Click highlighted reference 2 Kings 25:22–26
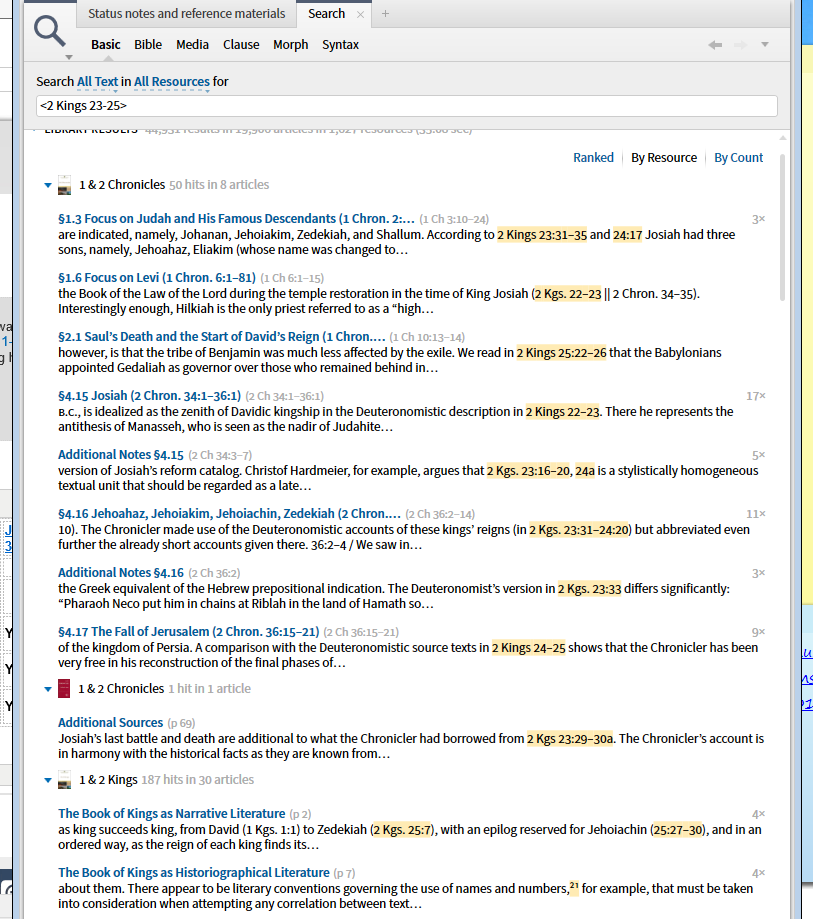 [562, 353]
